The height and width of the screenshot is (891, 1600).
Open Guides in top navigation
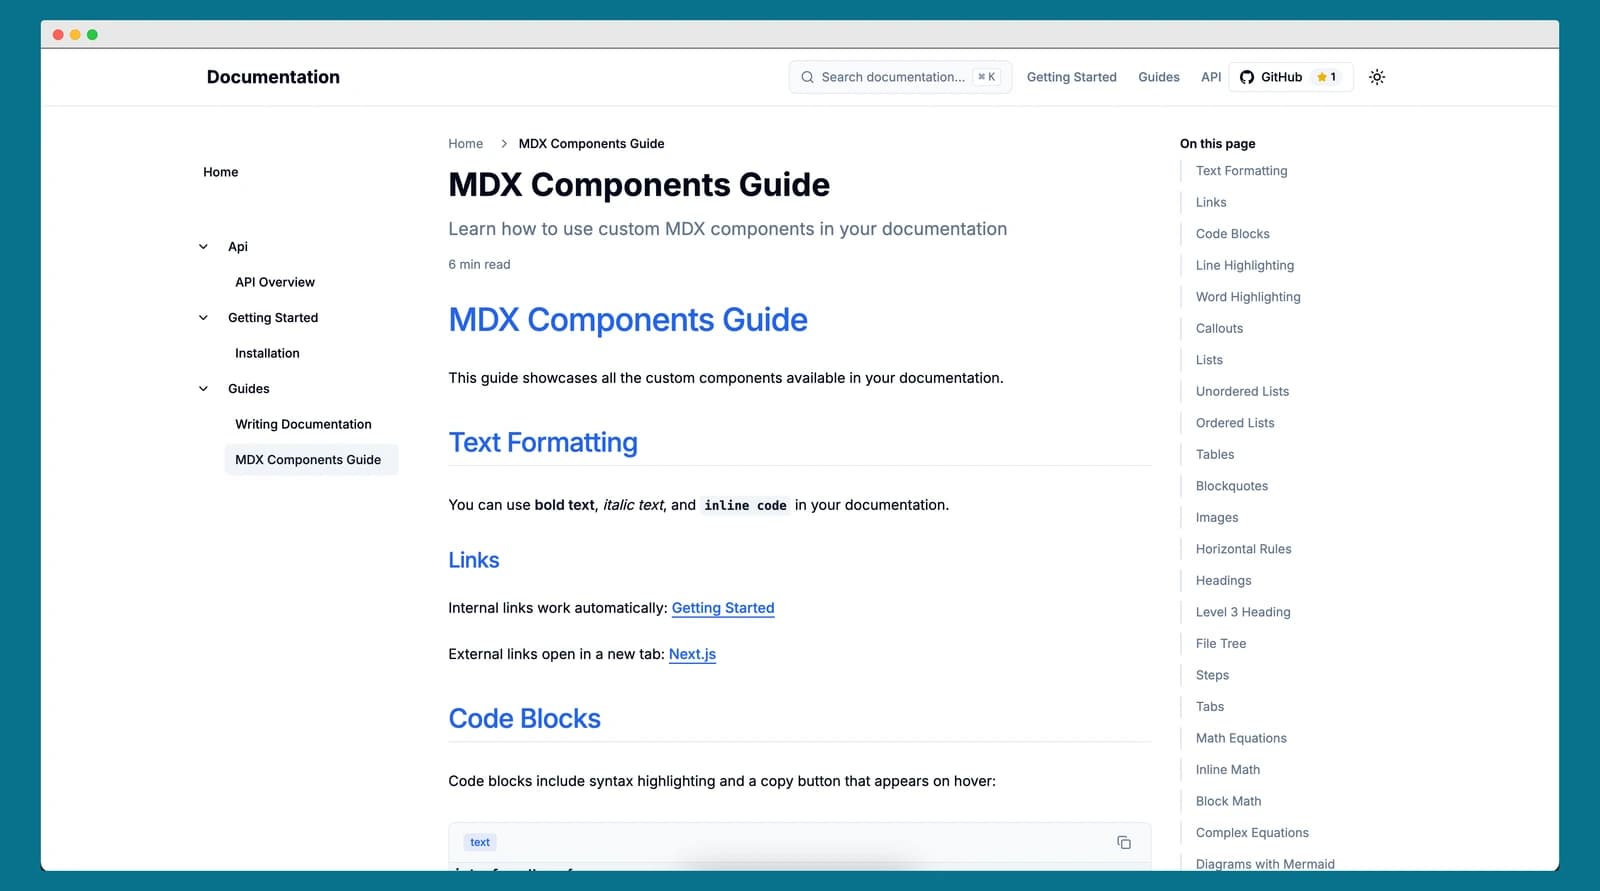click(1158, 77)
